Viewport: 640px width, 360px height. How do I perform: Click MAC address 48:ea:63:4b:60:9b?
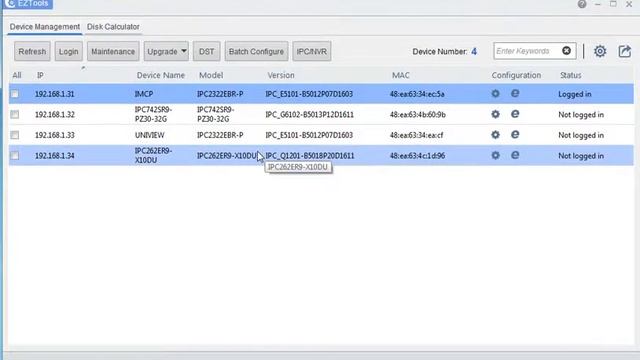[x=418, y=115]
